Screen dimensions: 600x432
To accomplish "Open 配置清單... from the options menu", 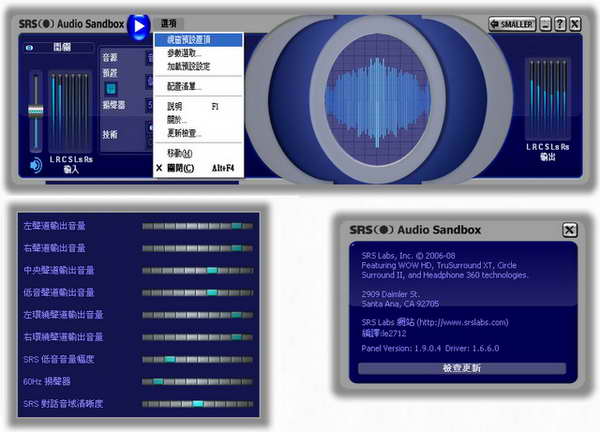I will pos(186,87).
